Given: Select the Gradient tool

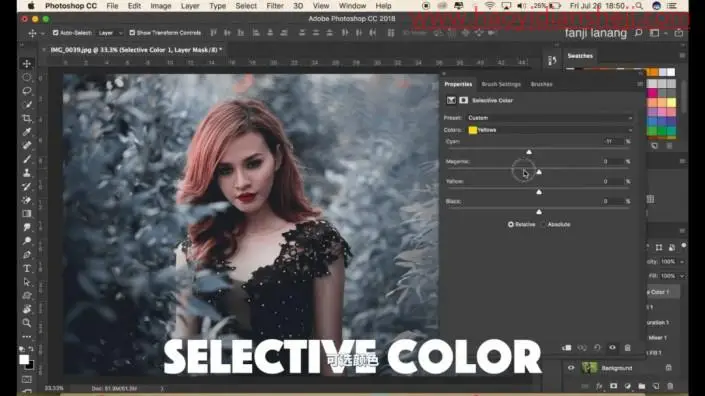Looking at the screenshot, I should coord(27,214).
